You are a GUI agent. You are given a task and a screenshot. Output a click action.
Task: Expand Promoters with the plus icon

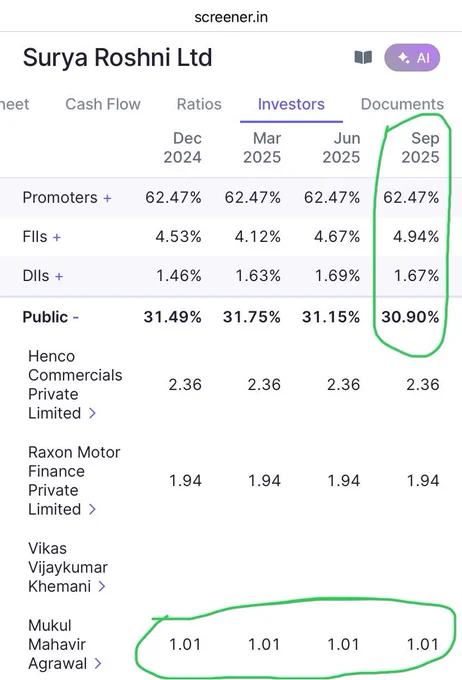click(x=107, y=198)
